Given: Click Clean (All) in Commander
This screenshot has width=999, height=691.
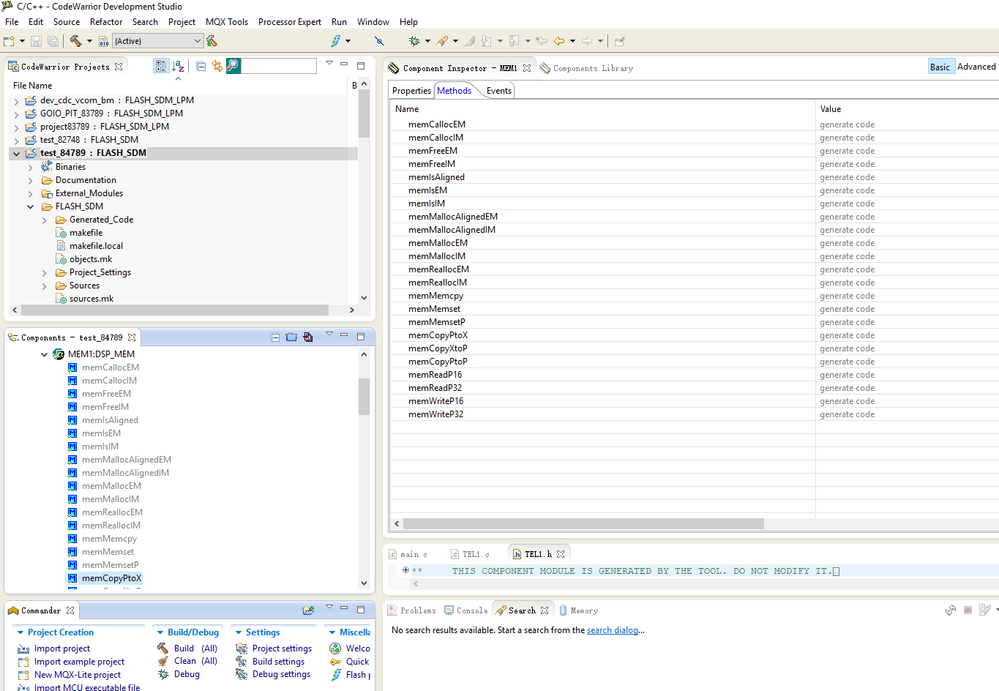Looking at the screenshot, I should pyautogui.click(x=196, y=661).
